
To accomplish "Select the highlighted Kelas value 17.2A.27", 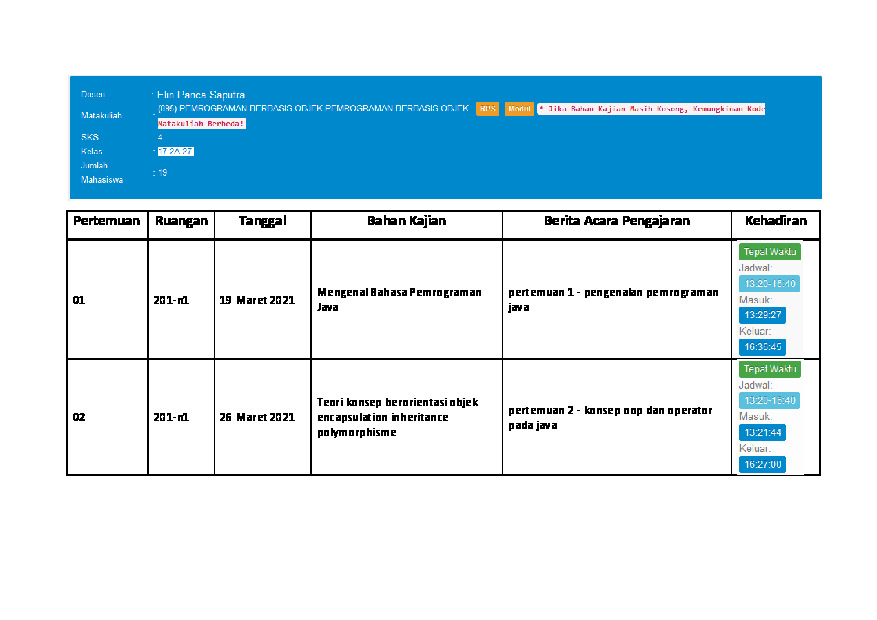I will click(x=176, y=152).
